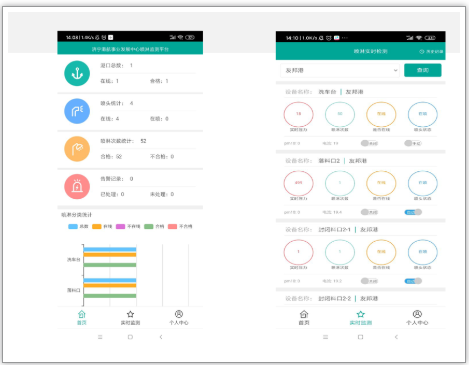Tap the person icon on the right phone's bottom bar

pos(417,314)
